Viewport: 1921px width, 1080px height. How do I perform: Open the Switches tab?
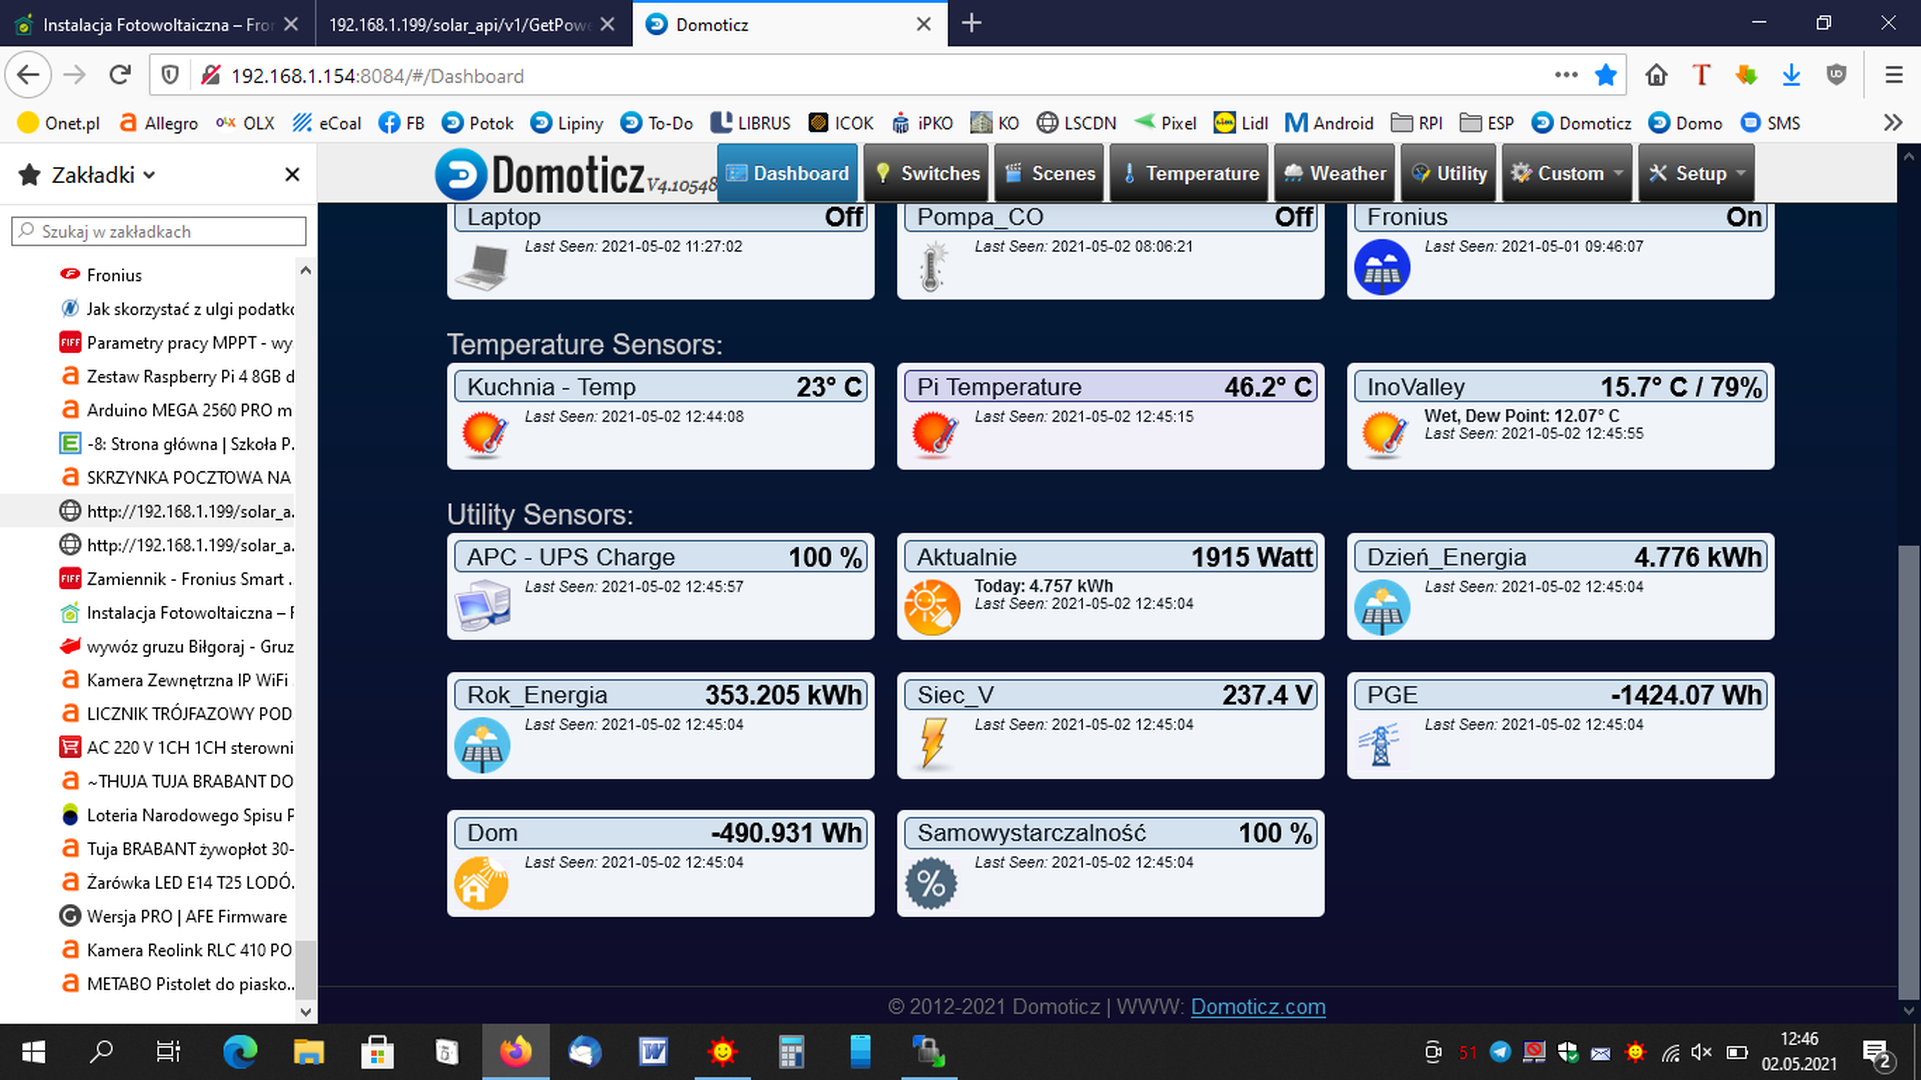click(927, 173)
